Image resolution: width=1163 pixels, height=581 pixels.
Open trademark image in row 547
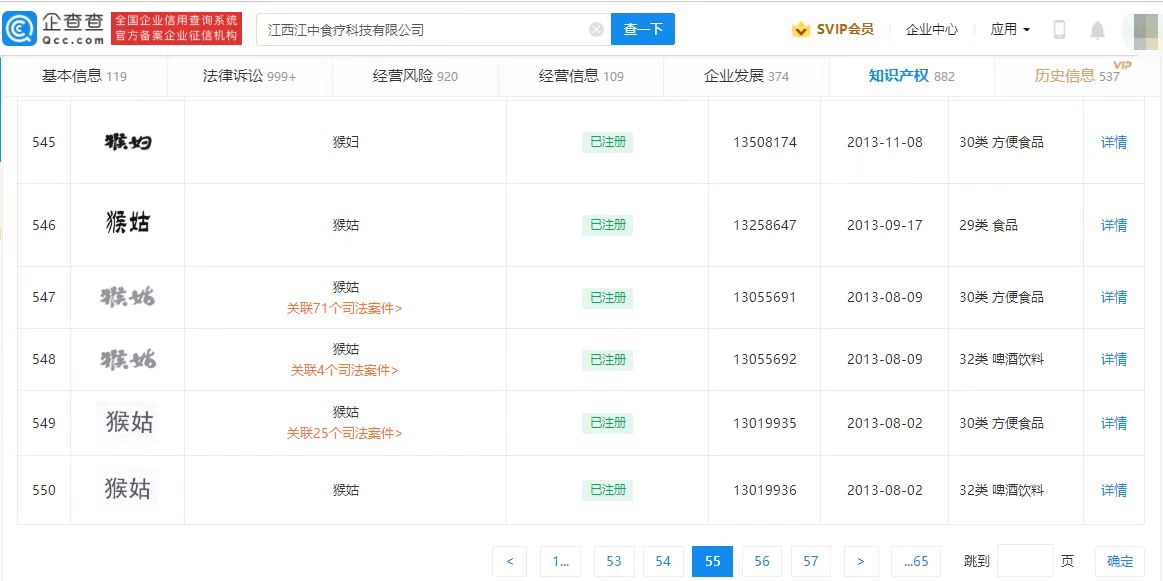(128, 297)
